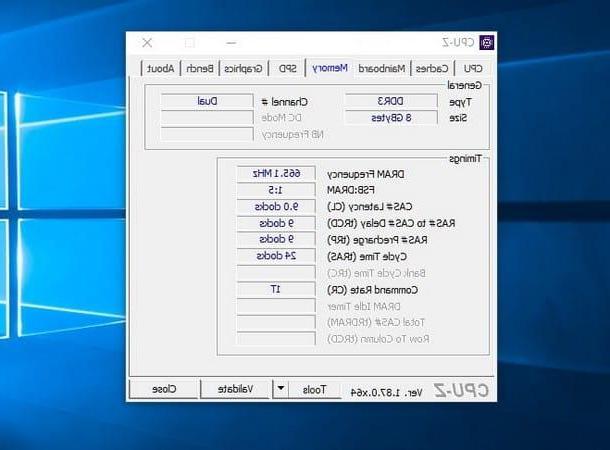Image resolution: width=610 pixels, height=450 pixels.
Task: Click the CAS# Latency value 9.0 clocks
Action: click(276, 207)
